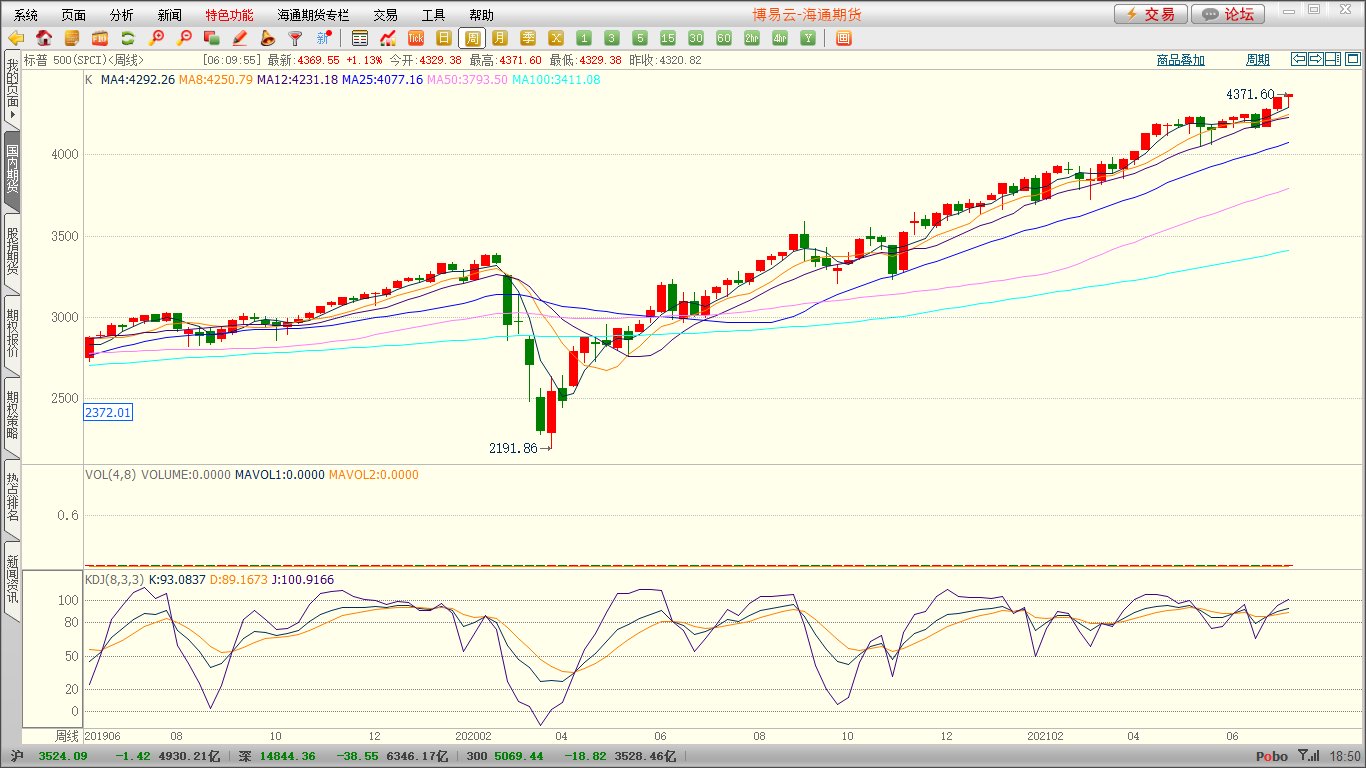
Task: Open the F10 info icon
Action: (100, 38)
